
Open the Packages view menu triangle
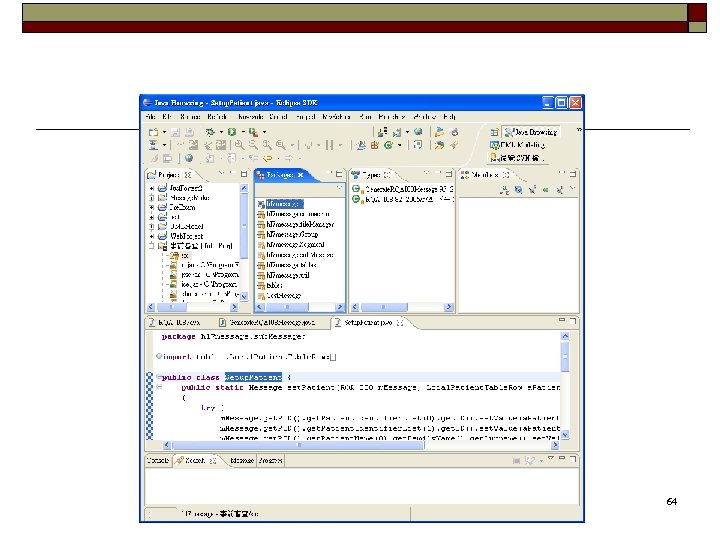339,188
